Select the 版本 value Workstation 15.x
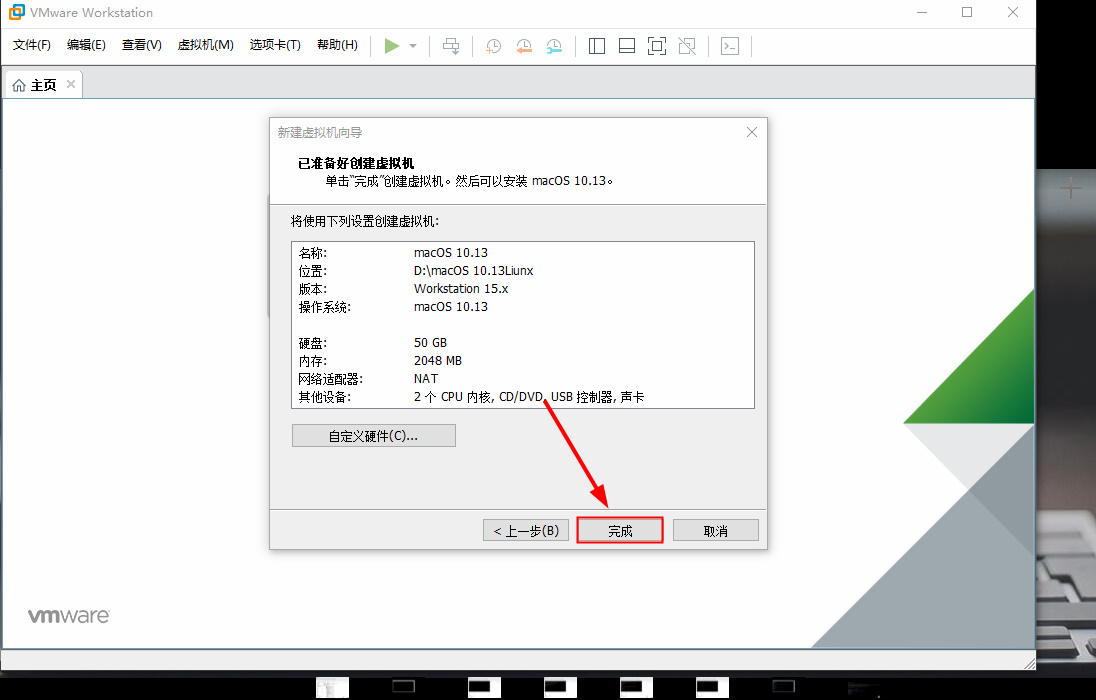The image size is (1096, 700). (461, 289)
